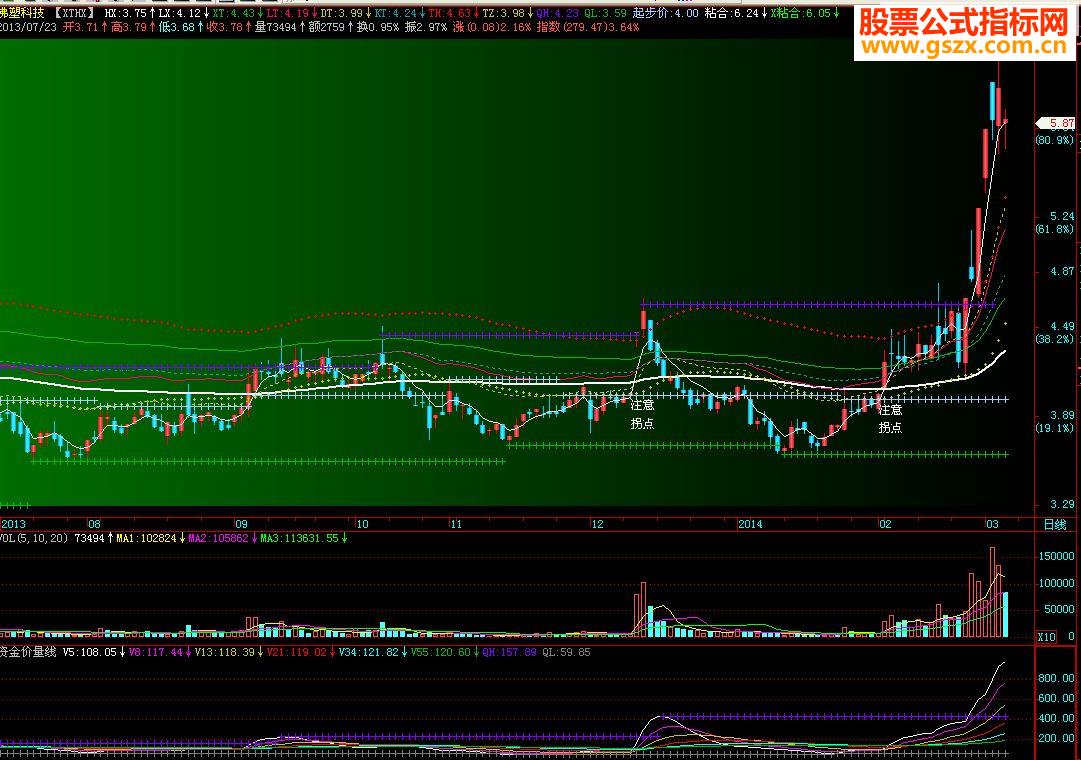Select the KT:4.24 indicator value
The width and height of the screenshot is (1081, 760).
click(395, 13)
